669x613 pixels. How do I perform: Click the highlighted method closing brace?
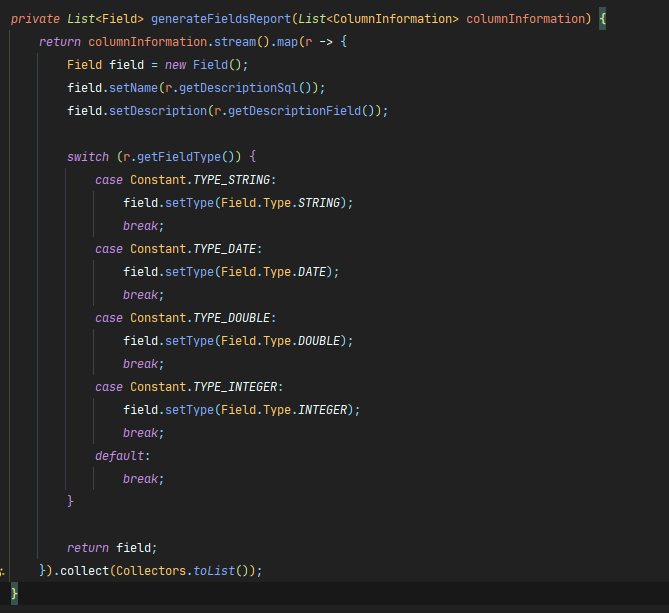[14, 593]
